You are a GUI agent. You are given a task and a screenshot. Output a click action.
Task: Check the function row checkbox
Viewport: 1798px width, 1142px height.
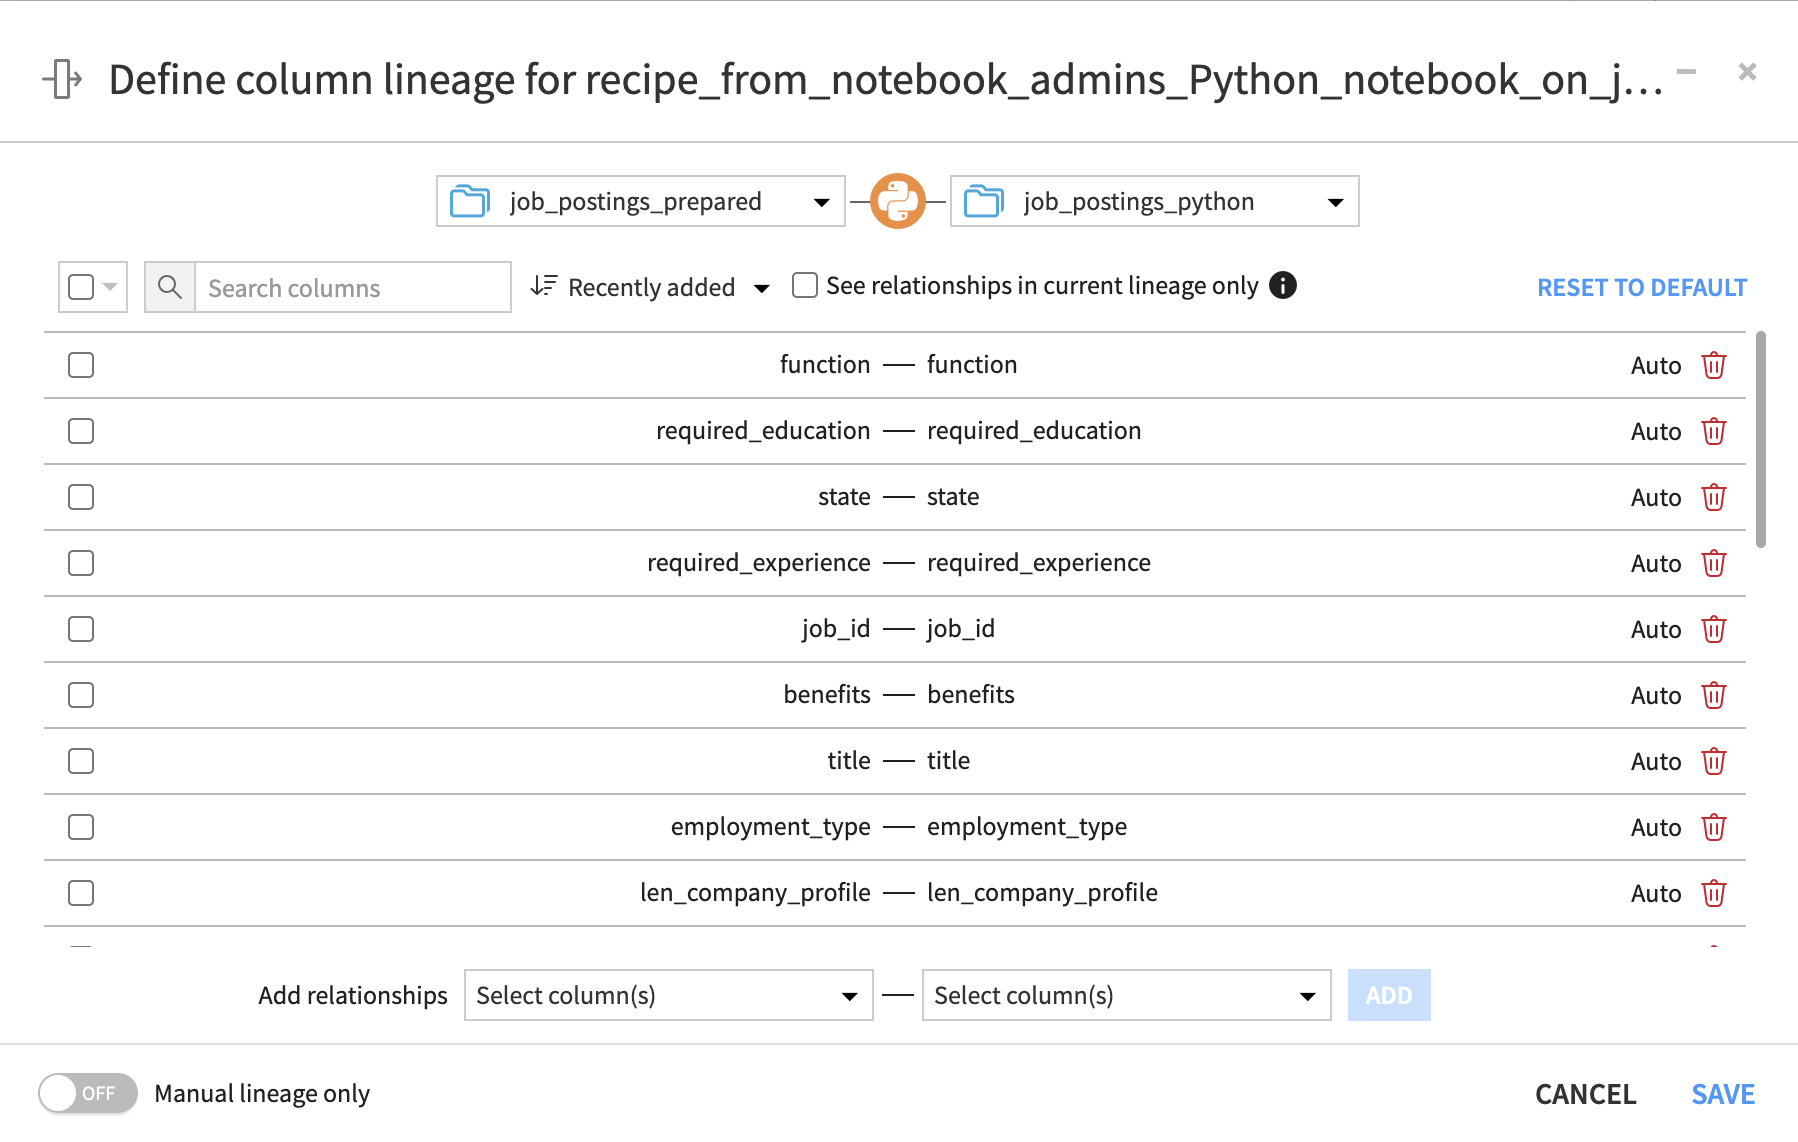(x=81, y=365)
